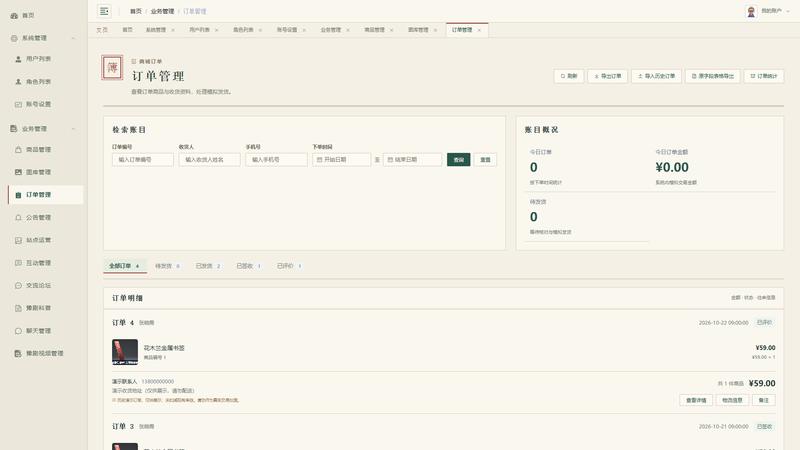This screenshot has width=800, height=450.
Task: Close the 订单管理 page tab
Action: click(x=479, y=31)
